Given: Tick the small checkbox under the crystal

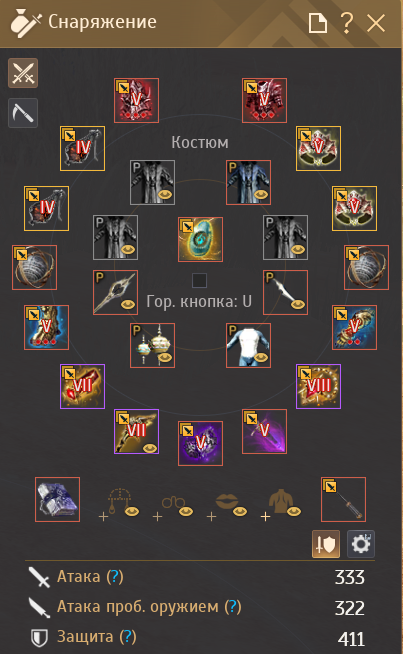Looking at the screenshot, I should [x=199, y=281].
